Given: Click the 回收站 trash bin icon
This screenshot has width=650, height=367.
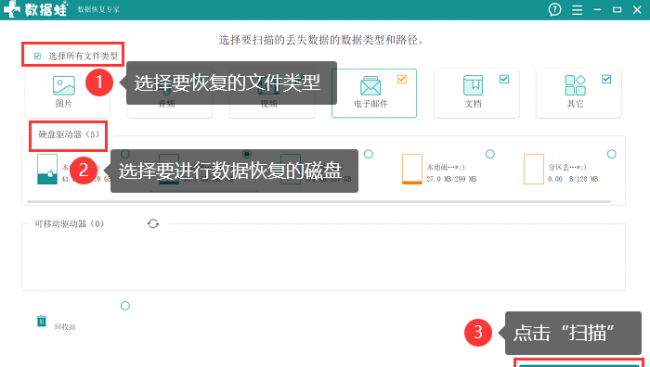Looking at the screenshot, I should click(41, 321).
